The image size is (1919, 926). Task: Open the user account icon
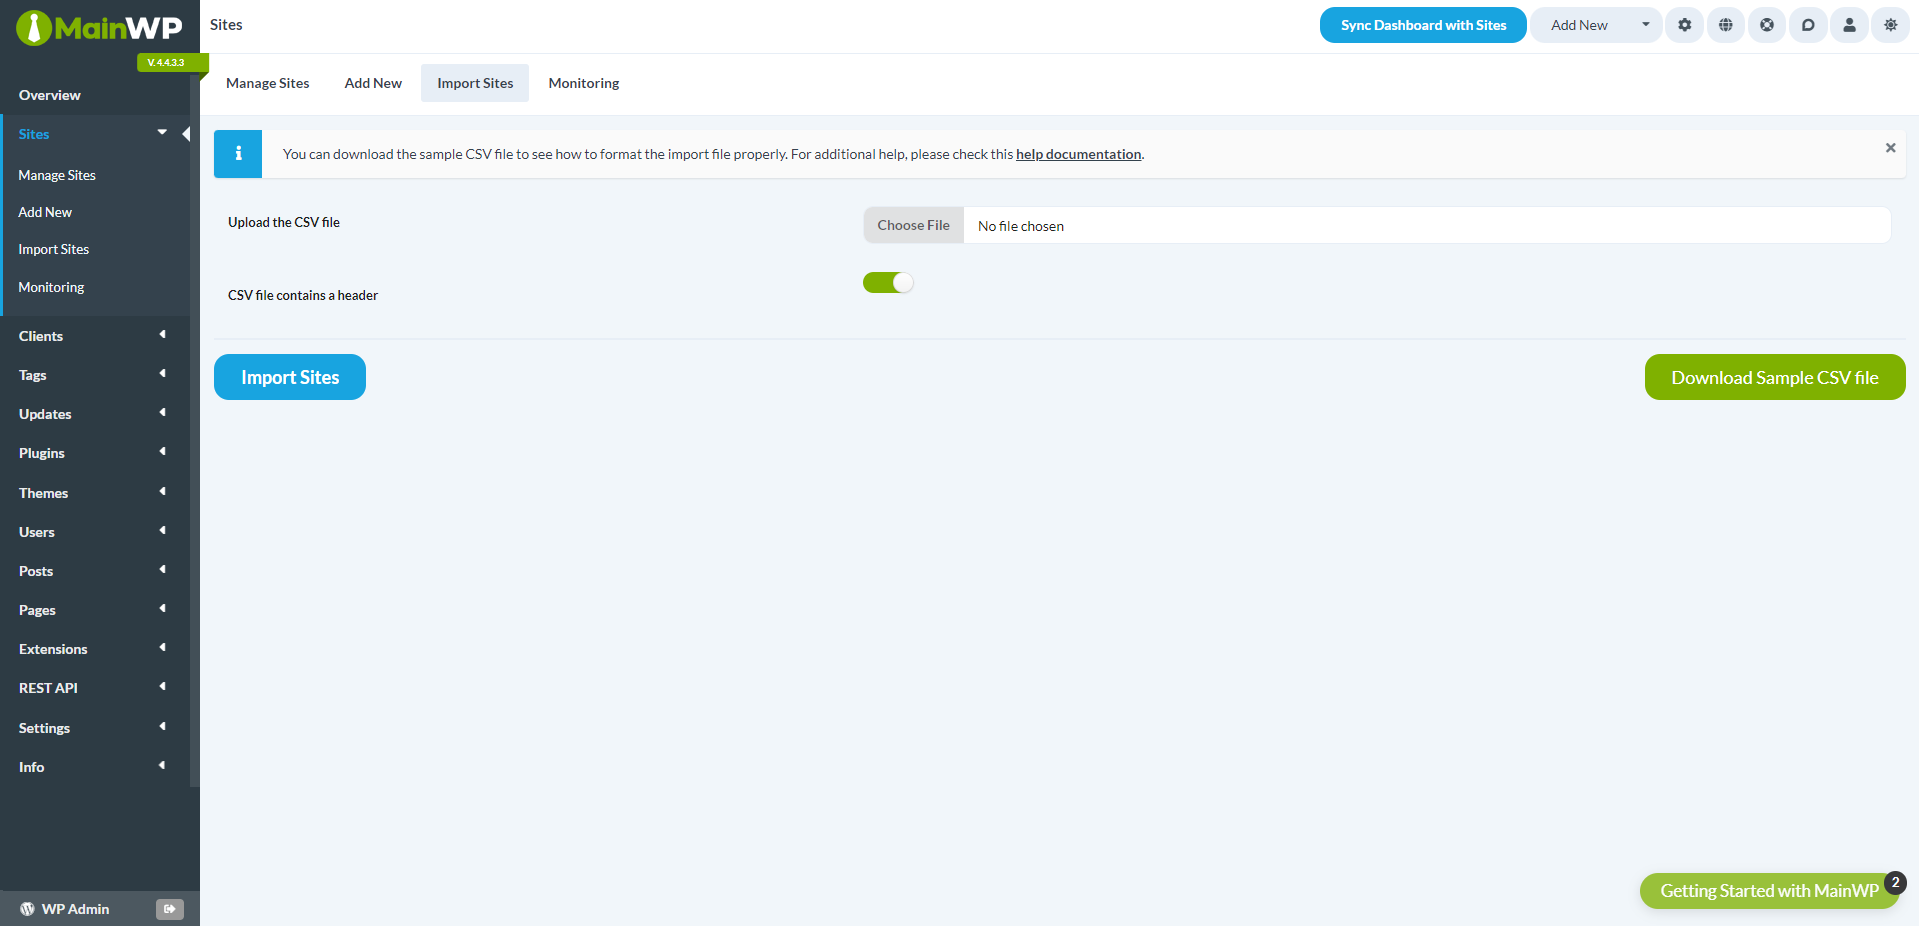tap(1849, 25)
